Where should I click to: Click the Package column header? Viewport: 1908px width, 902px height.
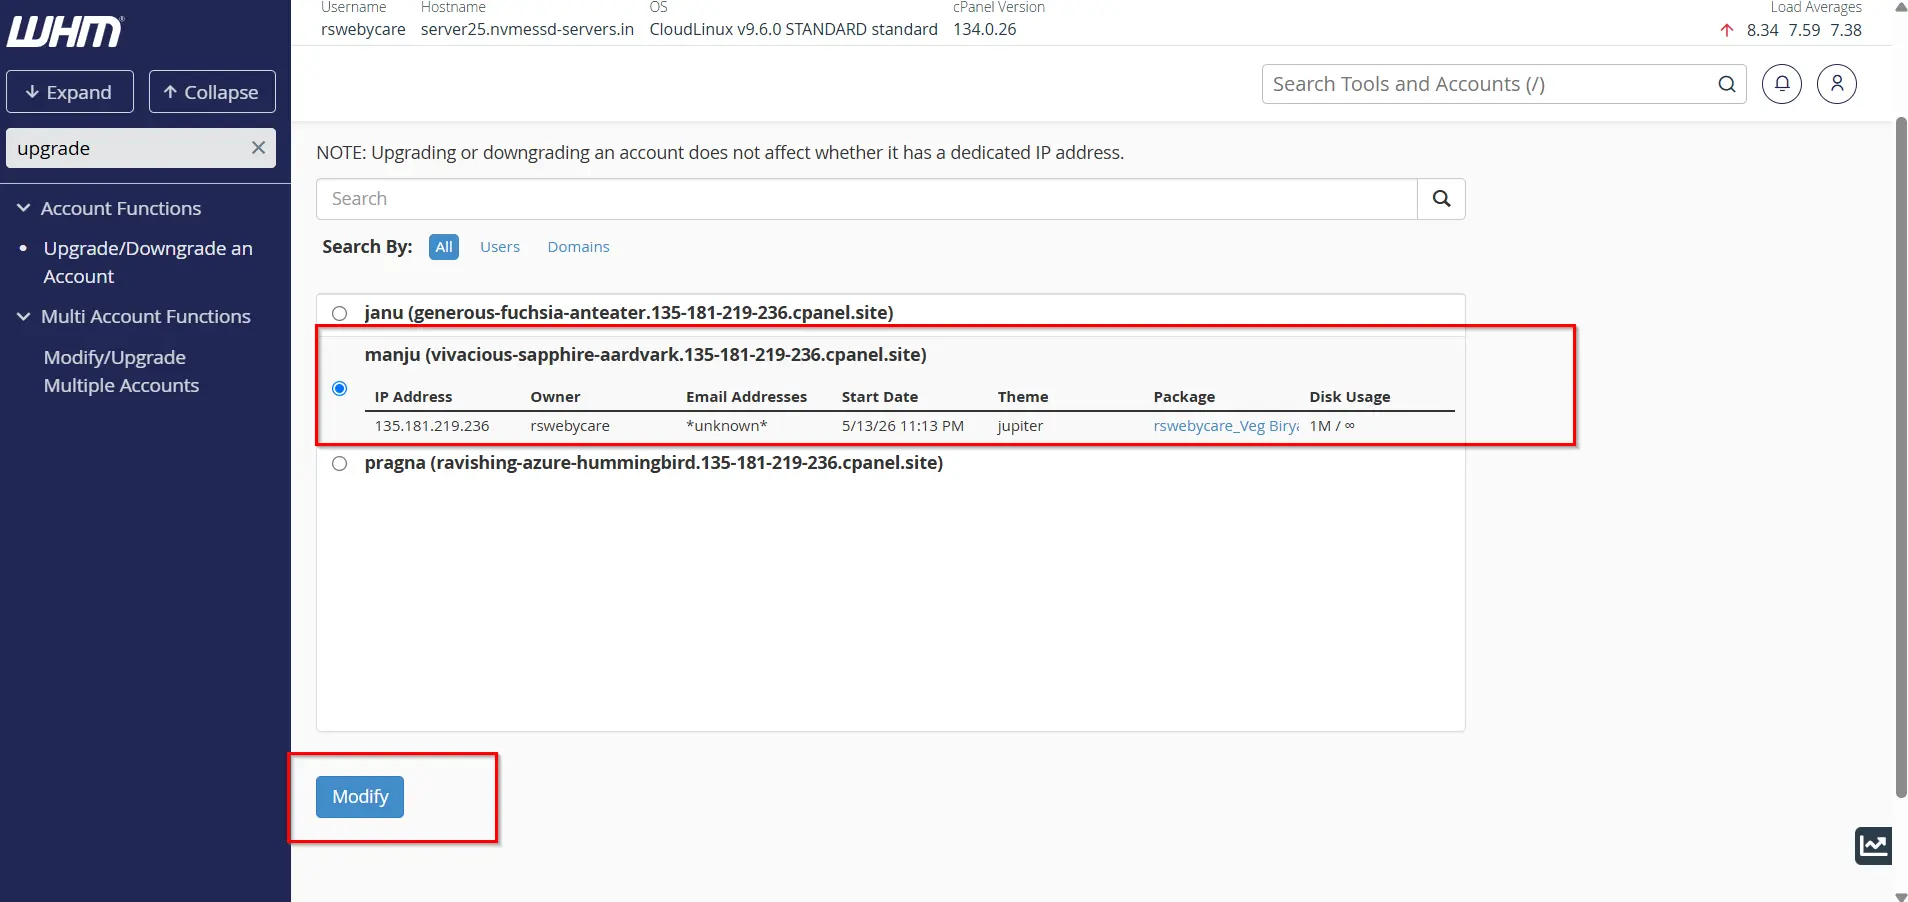[x=1184, y=397]
